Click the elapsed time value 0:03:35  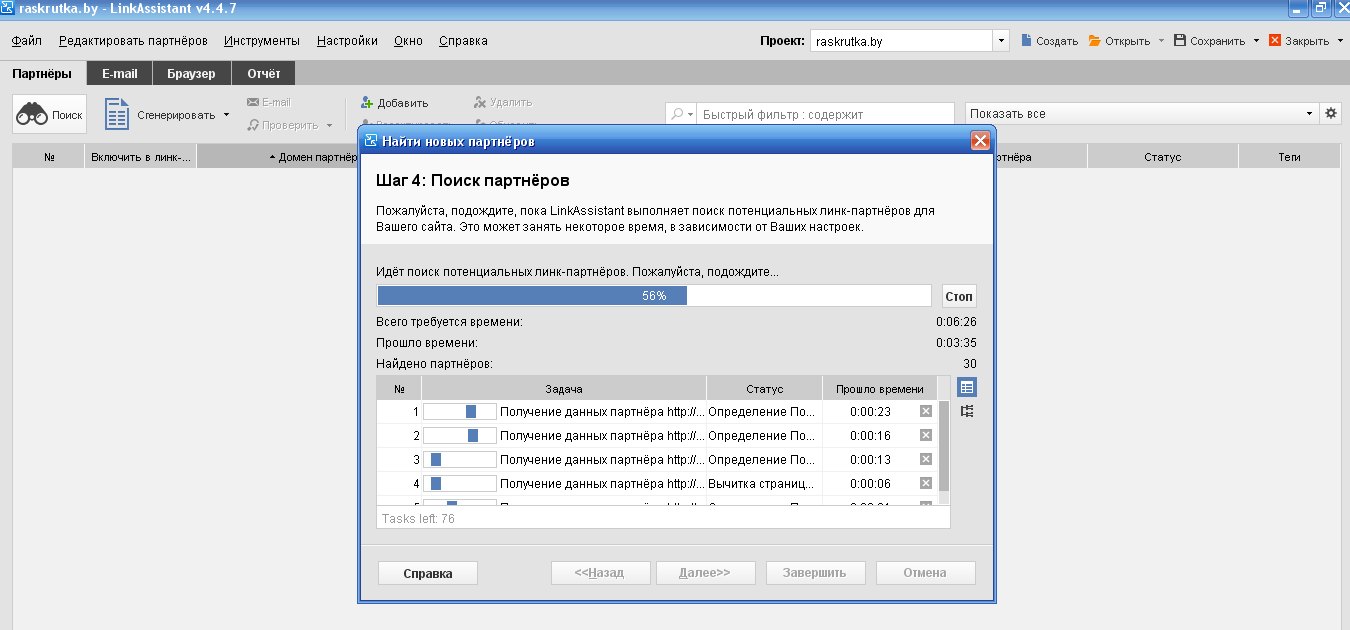click(x=955, y=343)
